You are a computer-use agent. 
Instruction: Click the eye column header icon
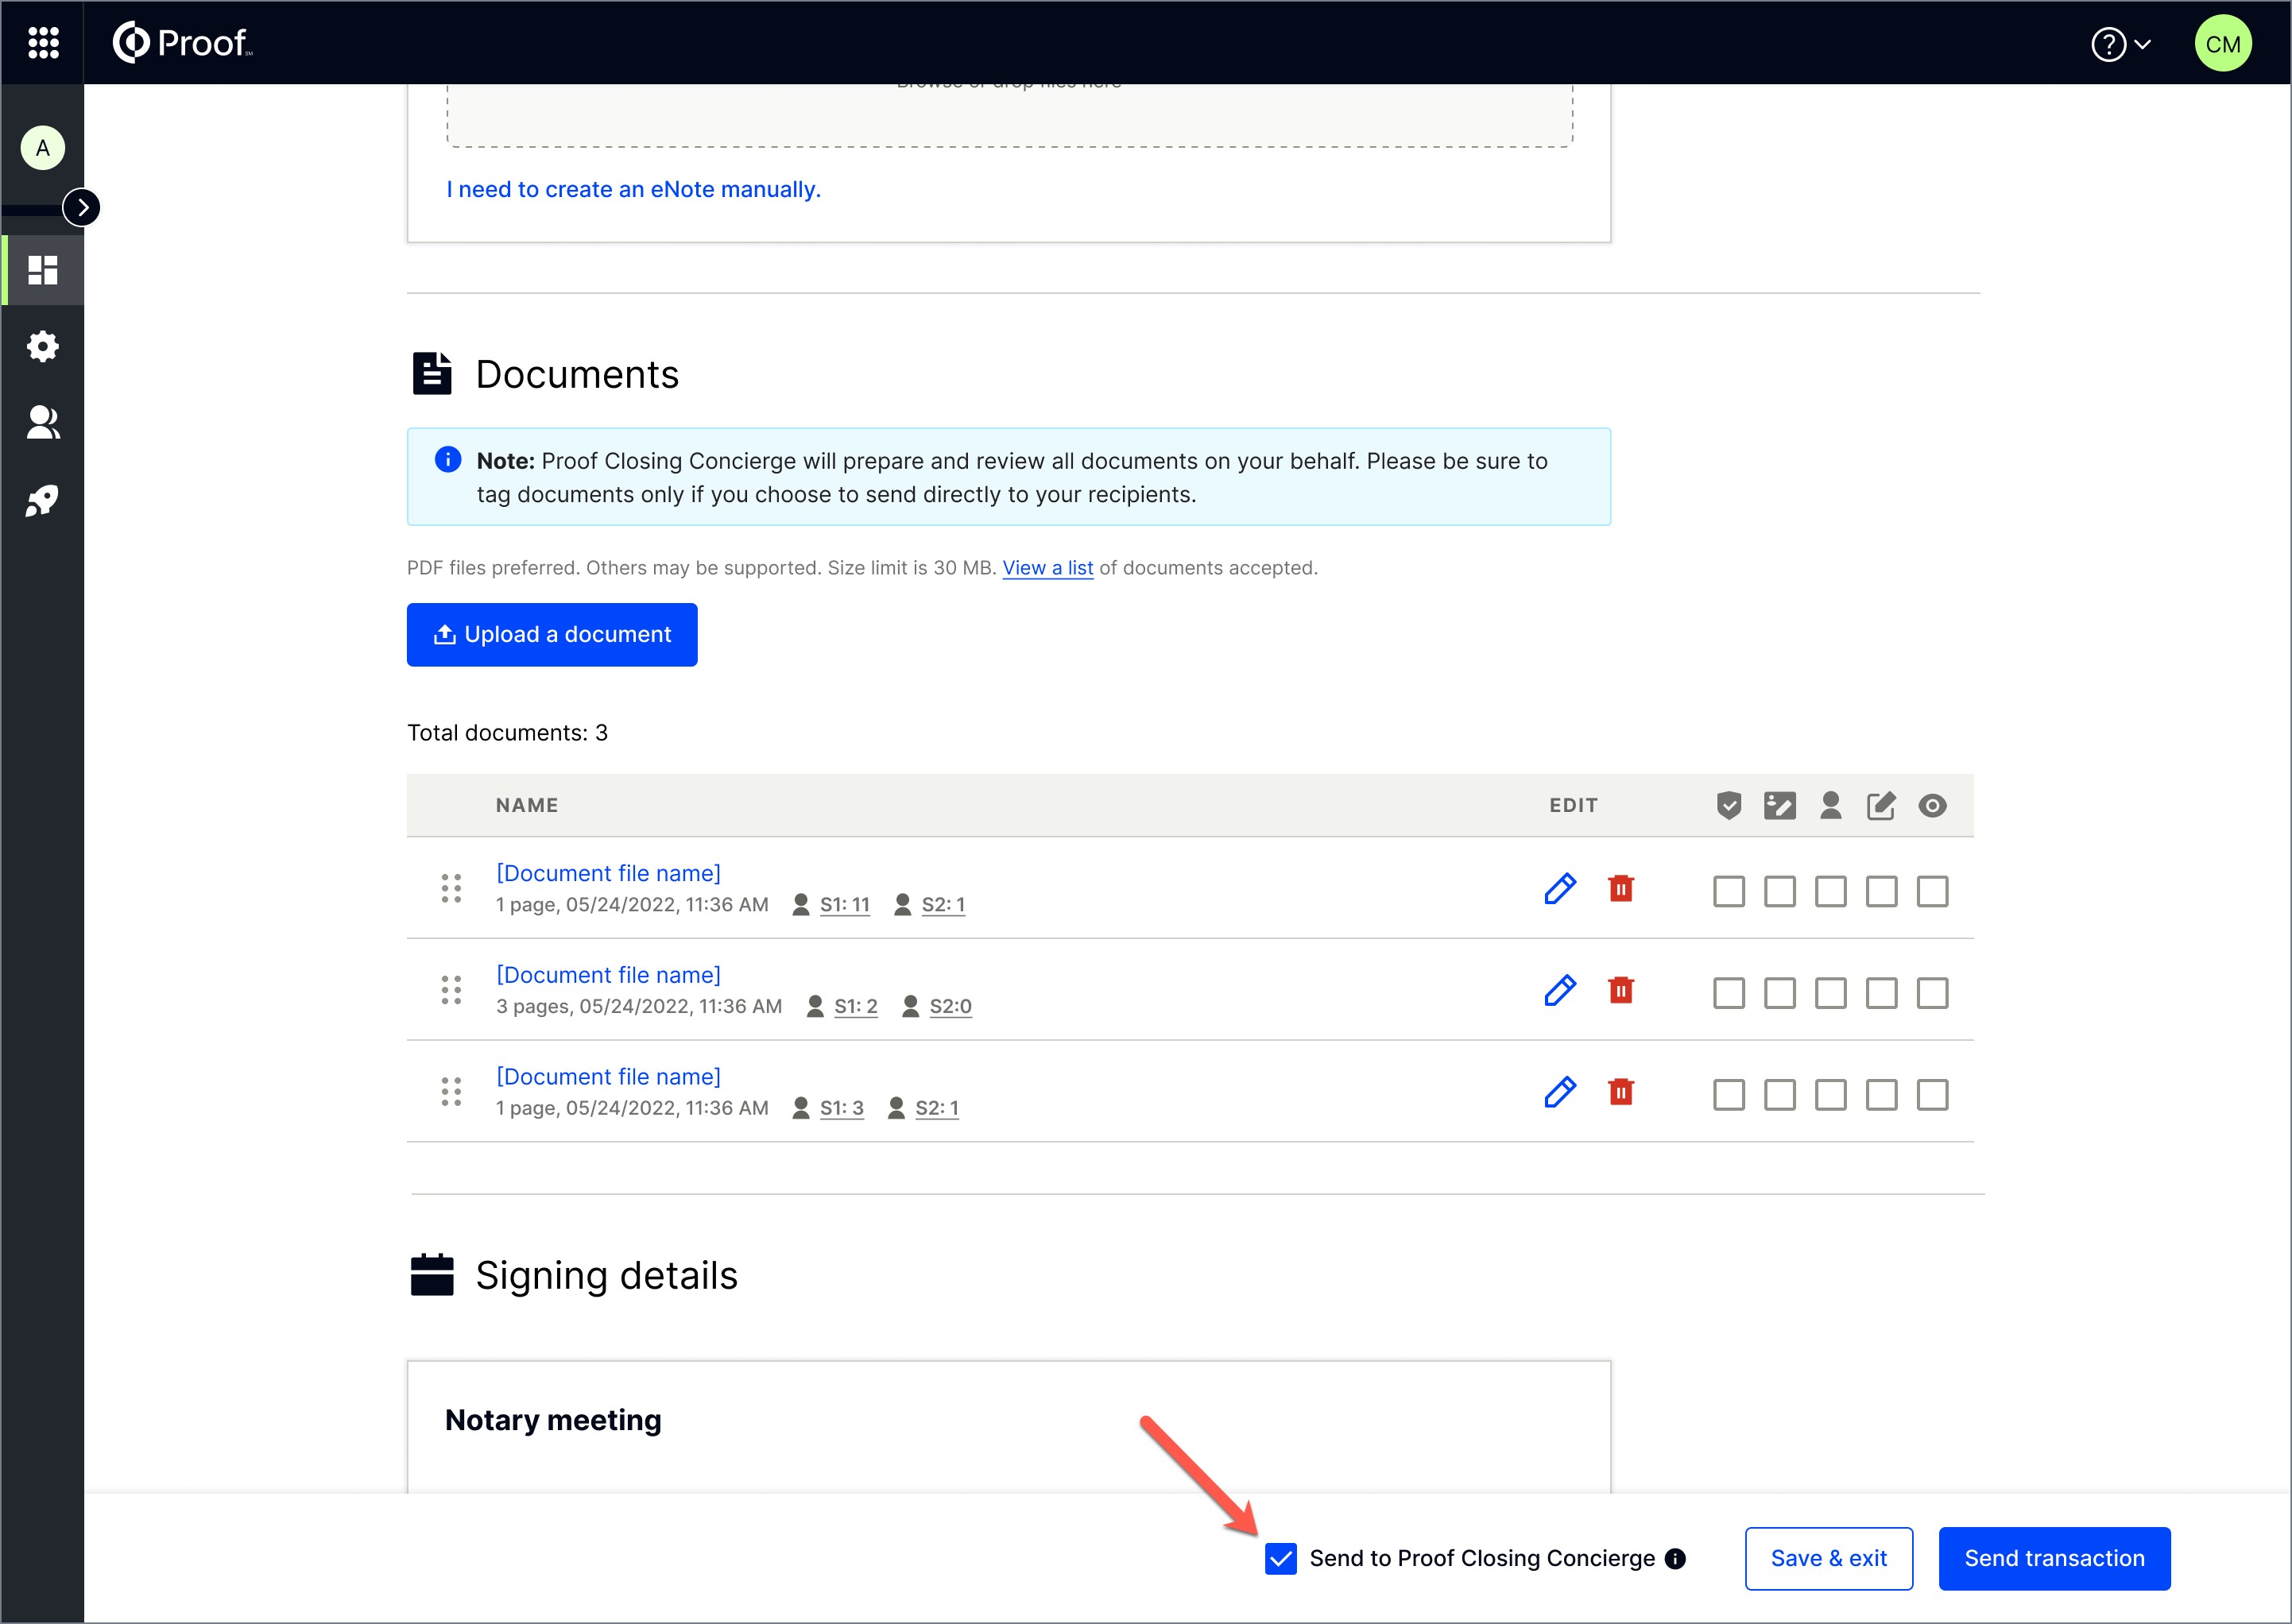tap(1933, 806)
